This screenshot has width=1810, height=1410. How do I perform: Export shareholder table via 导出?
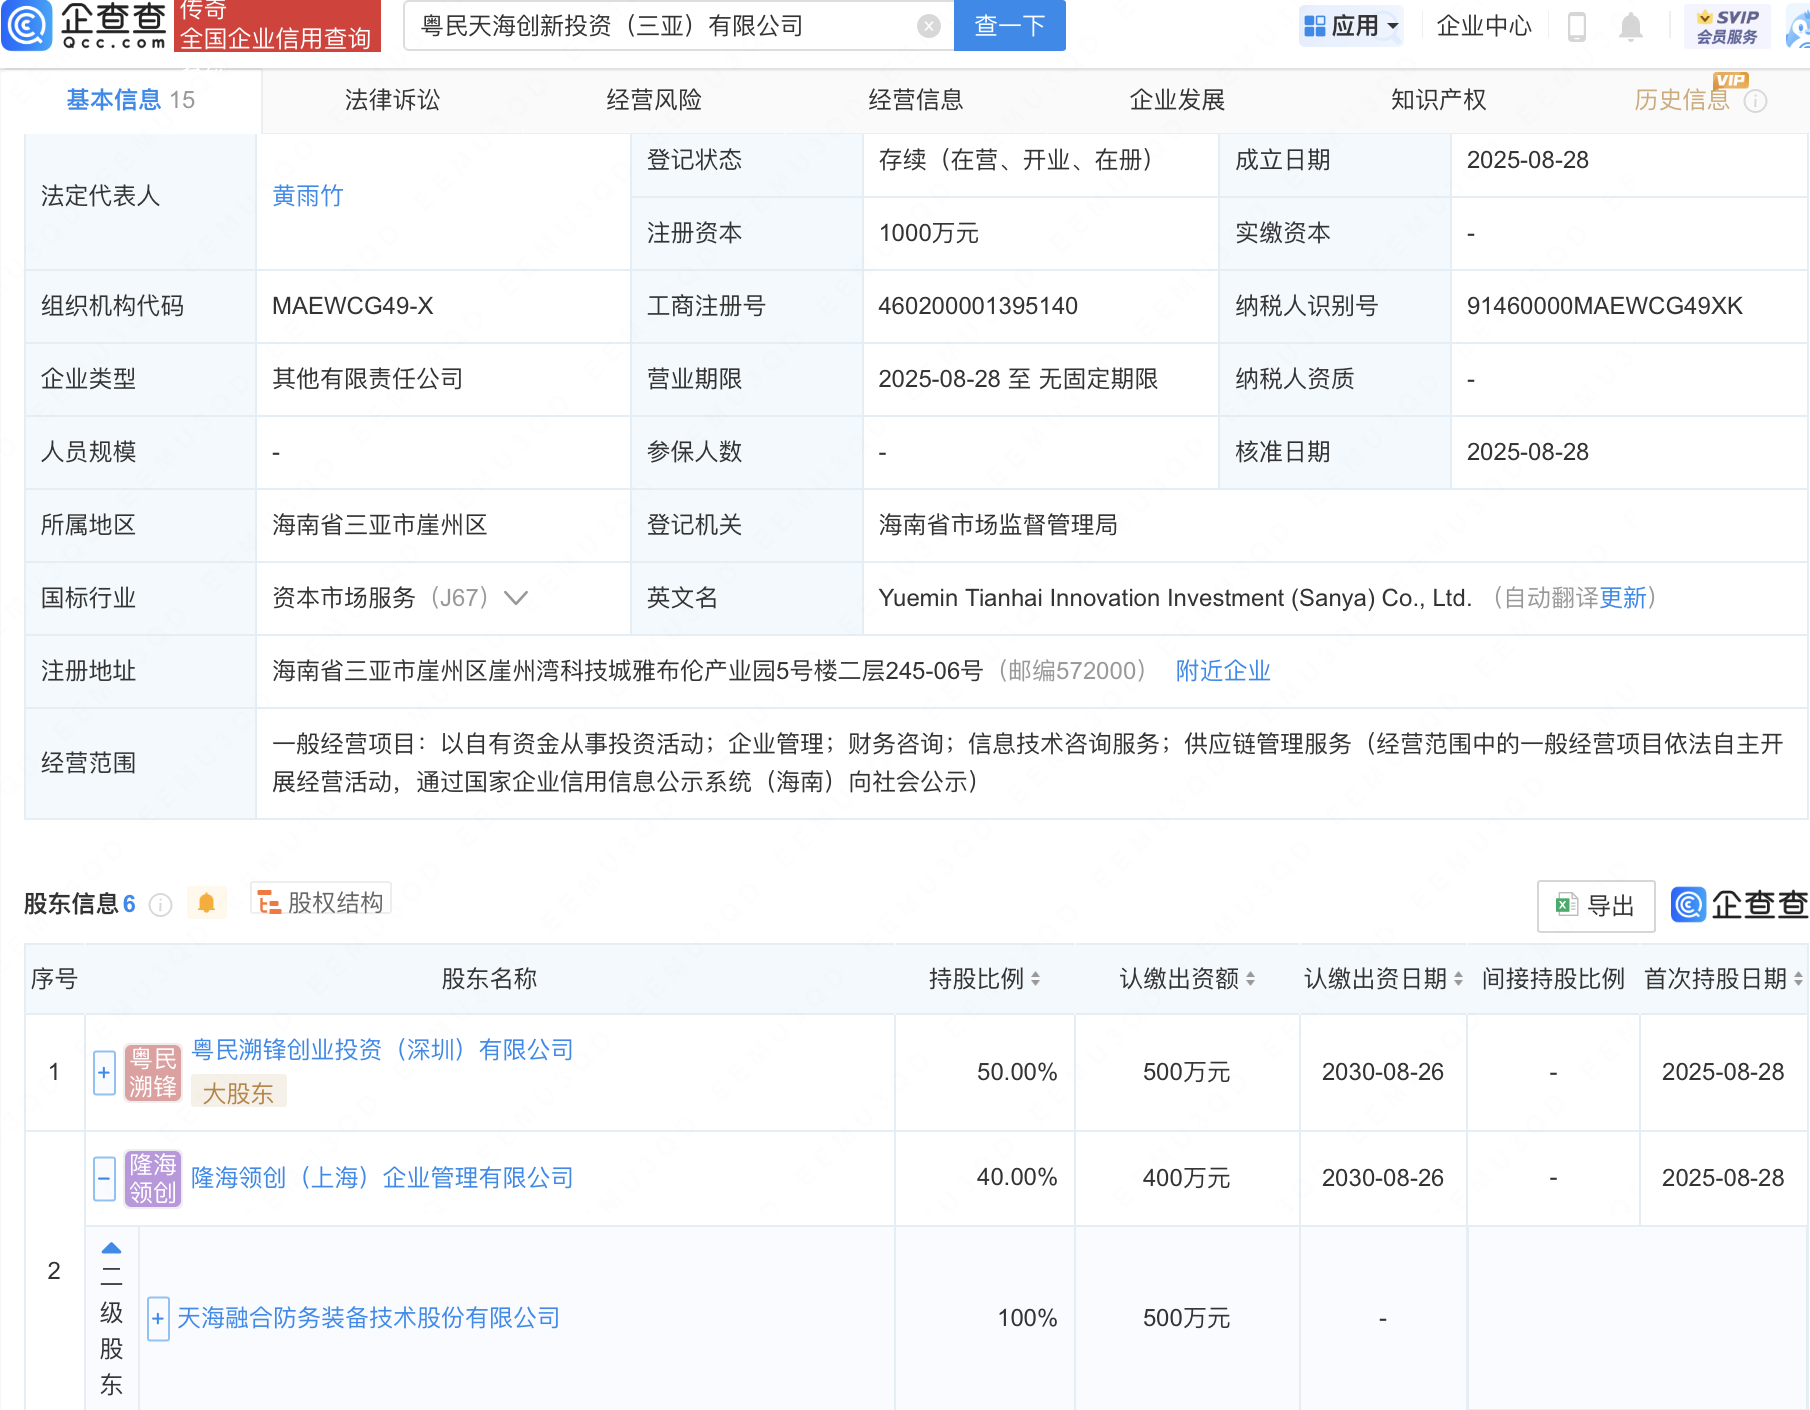tap(1596, 906)
